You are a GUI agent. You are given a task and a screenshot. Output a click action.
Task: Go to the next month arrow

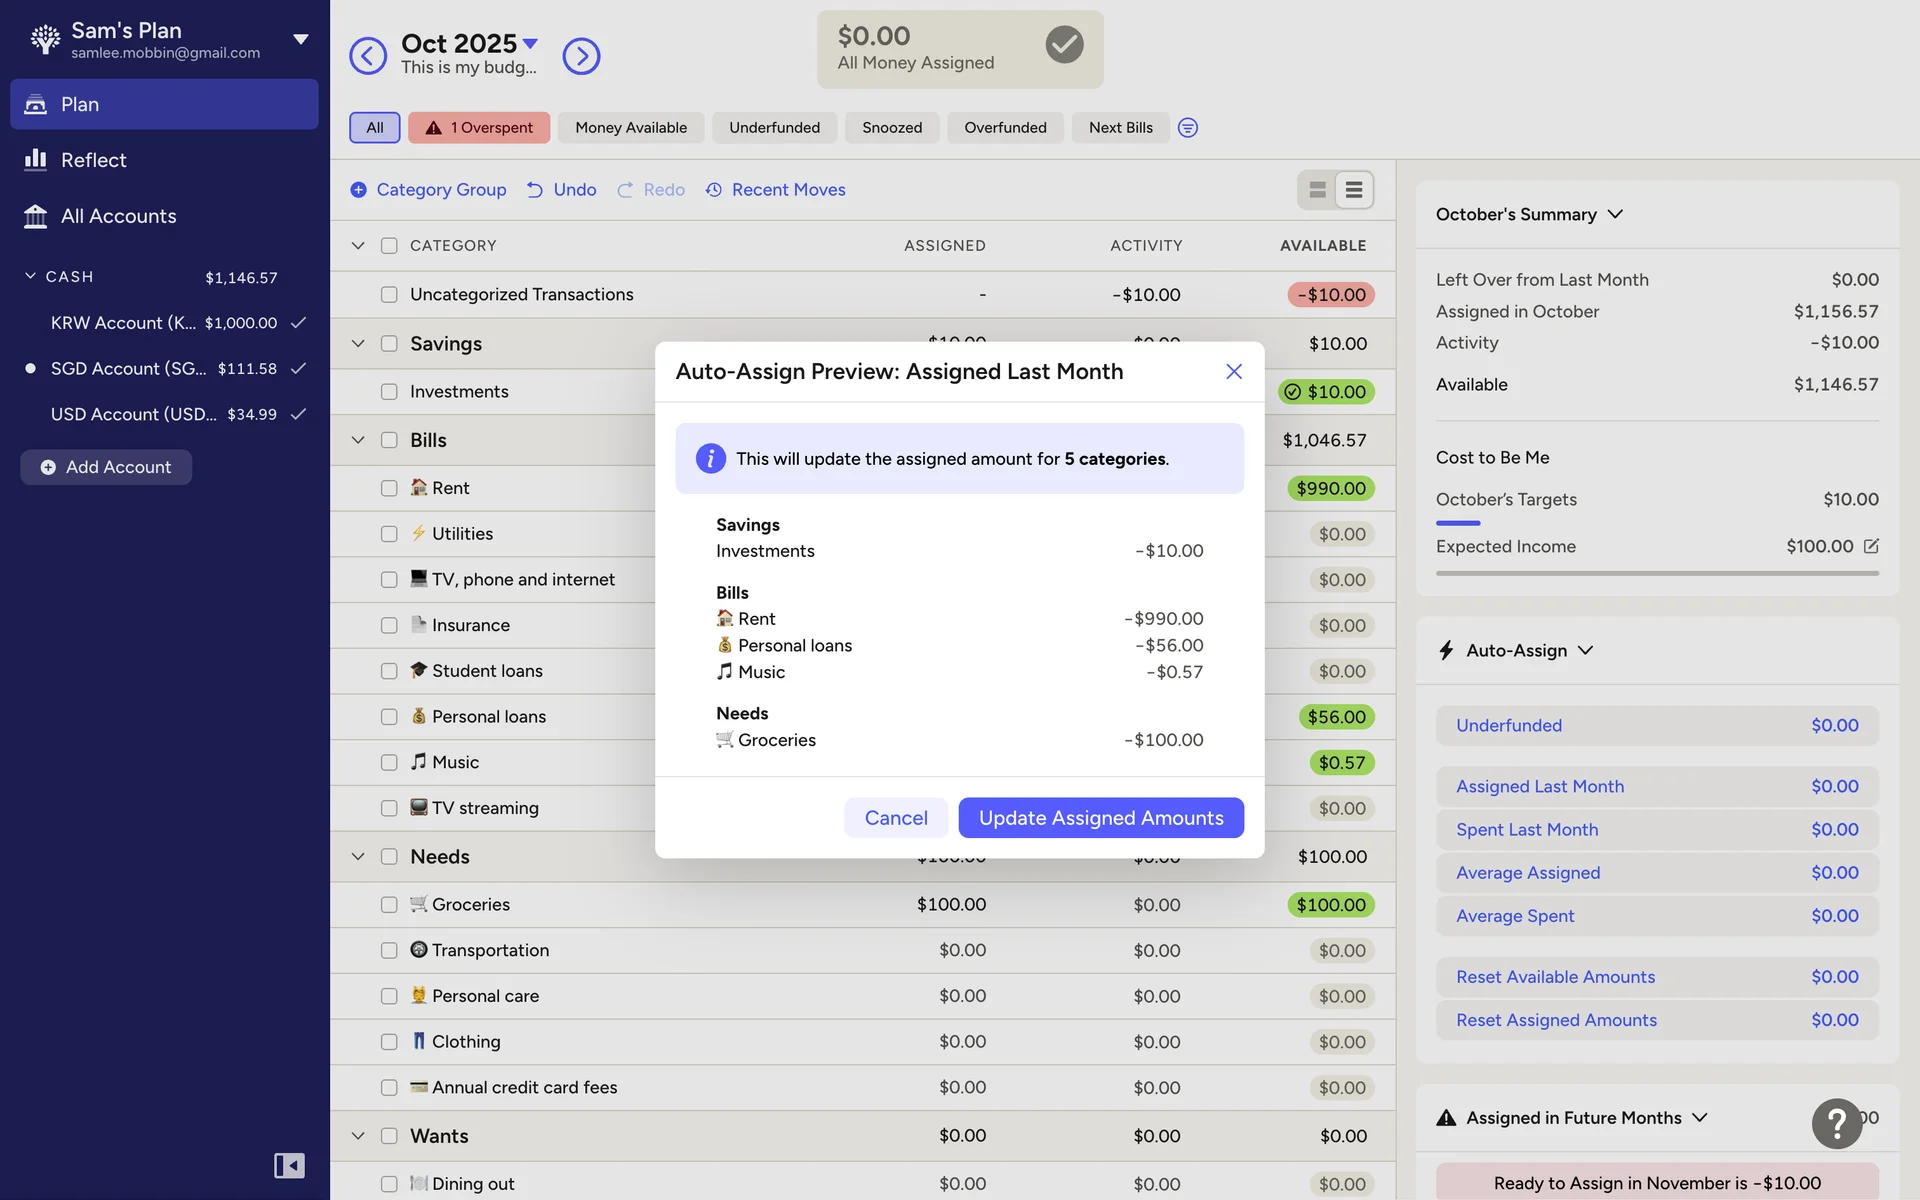[x=581, y=56]
